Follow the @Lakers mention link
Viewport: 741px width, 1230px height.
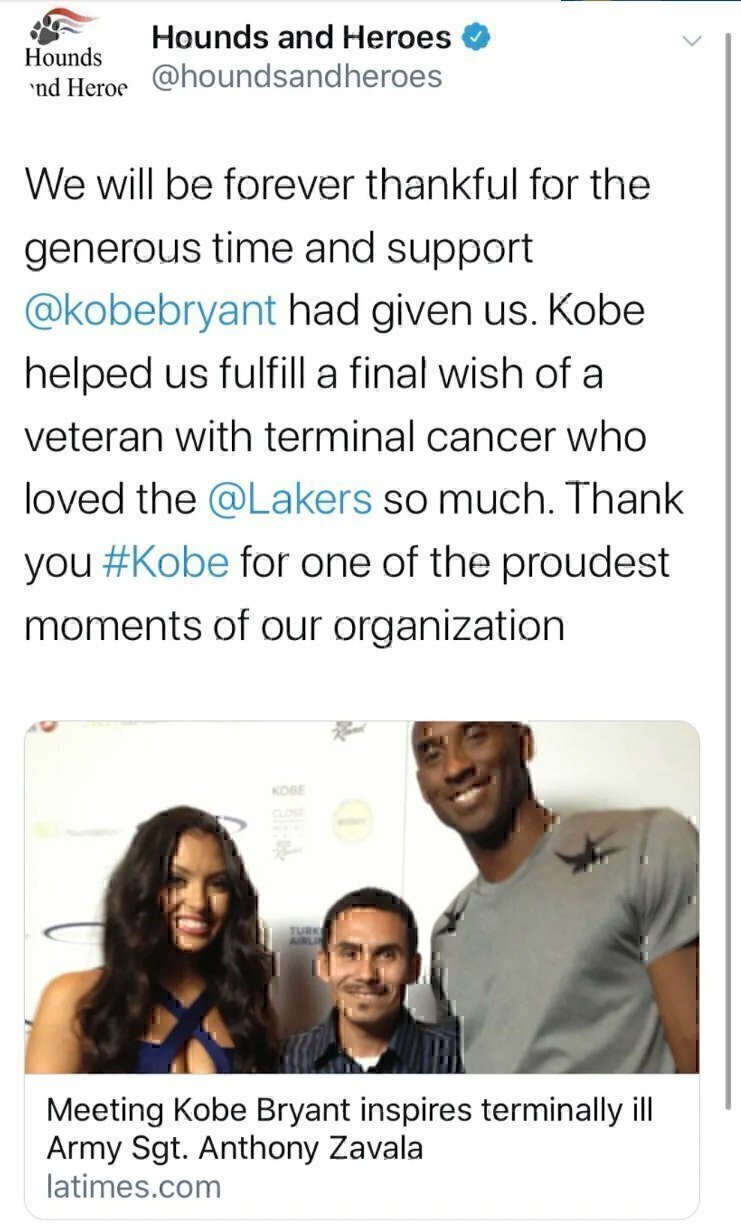[290, 499]
